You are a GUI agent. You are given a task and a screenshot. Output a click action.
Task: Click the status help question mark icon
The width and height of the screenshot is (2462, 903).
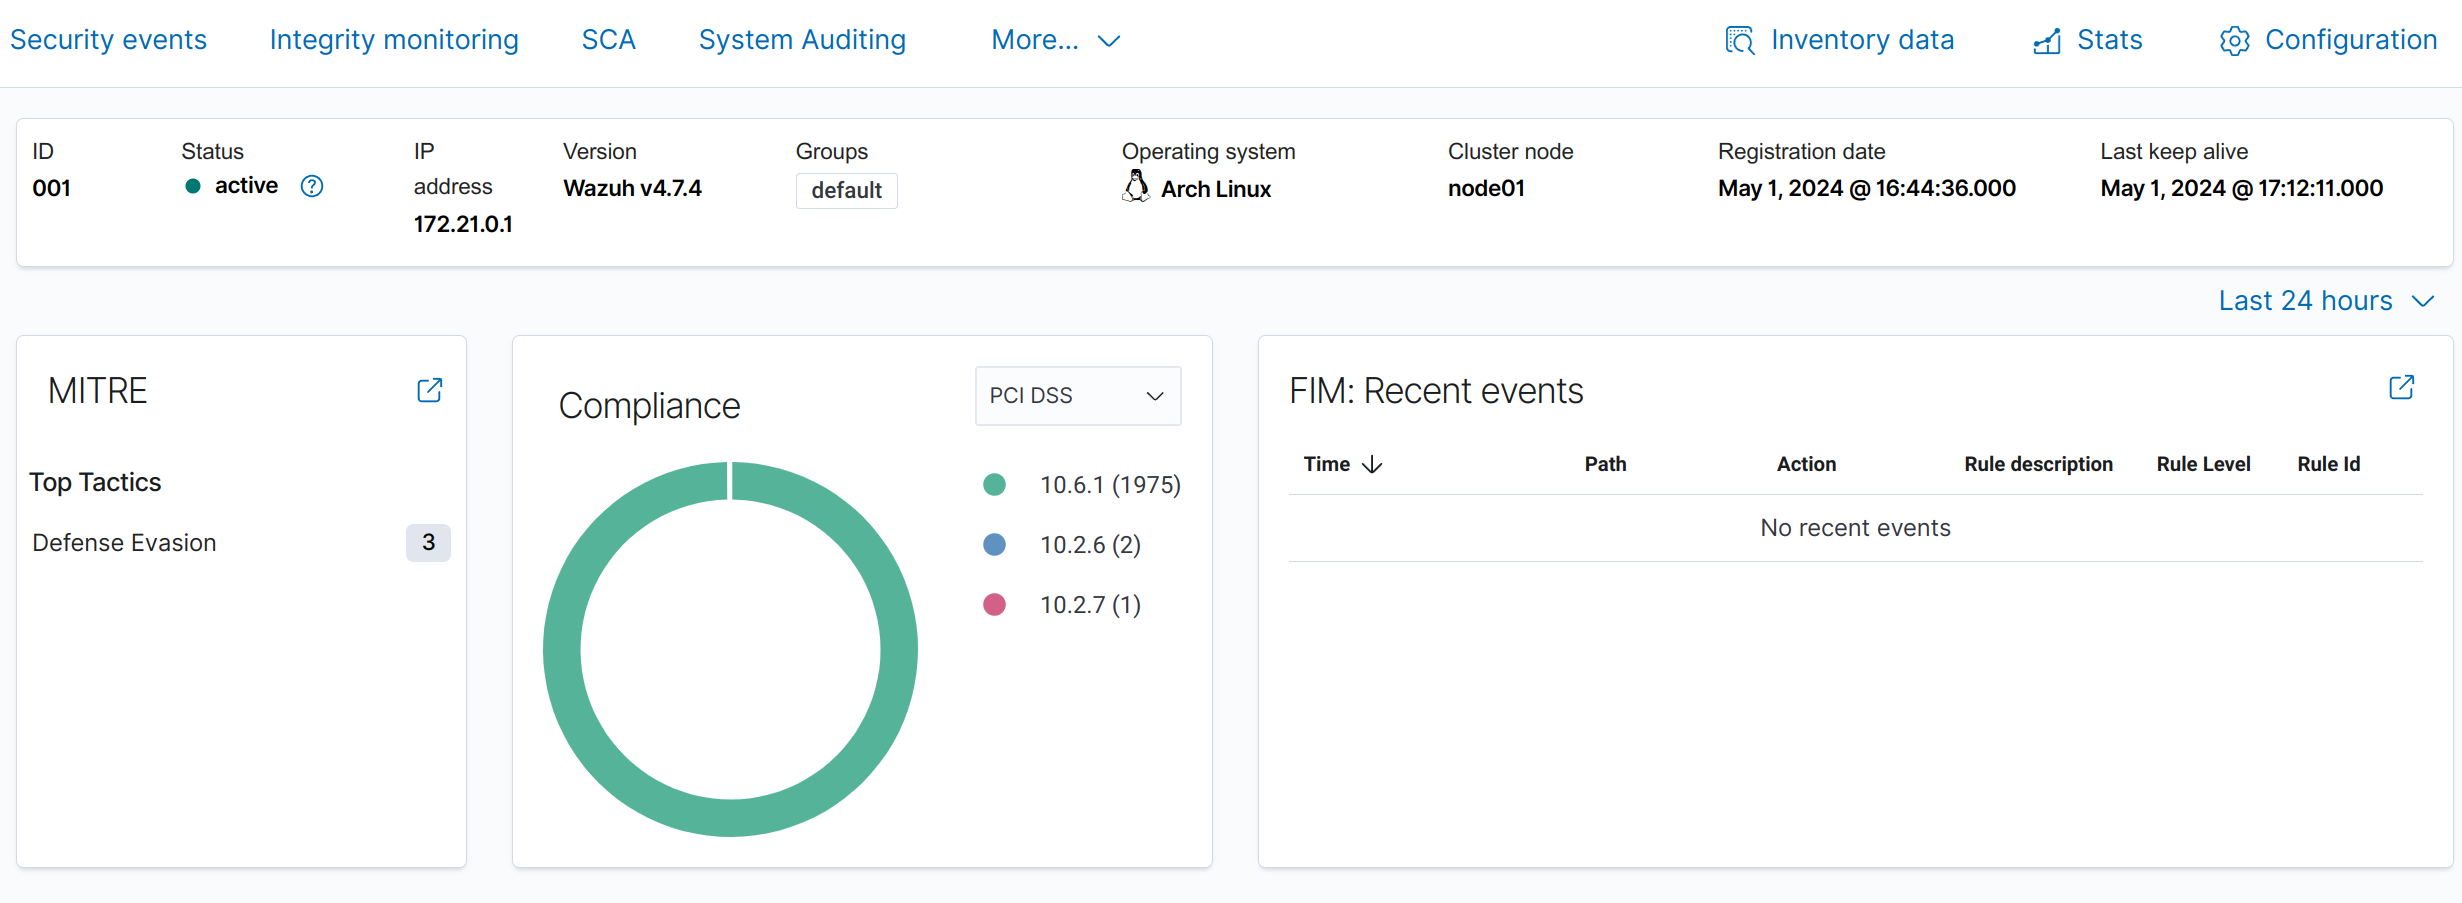(312, 187)
